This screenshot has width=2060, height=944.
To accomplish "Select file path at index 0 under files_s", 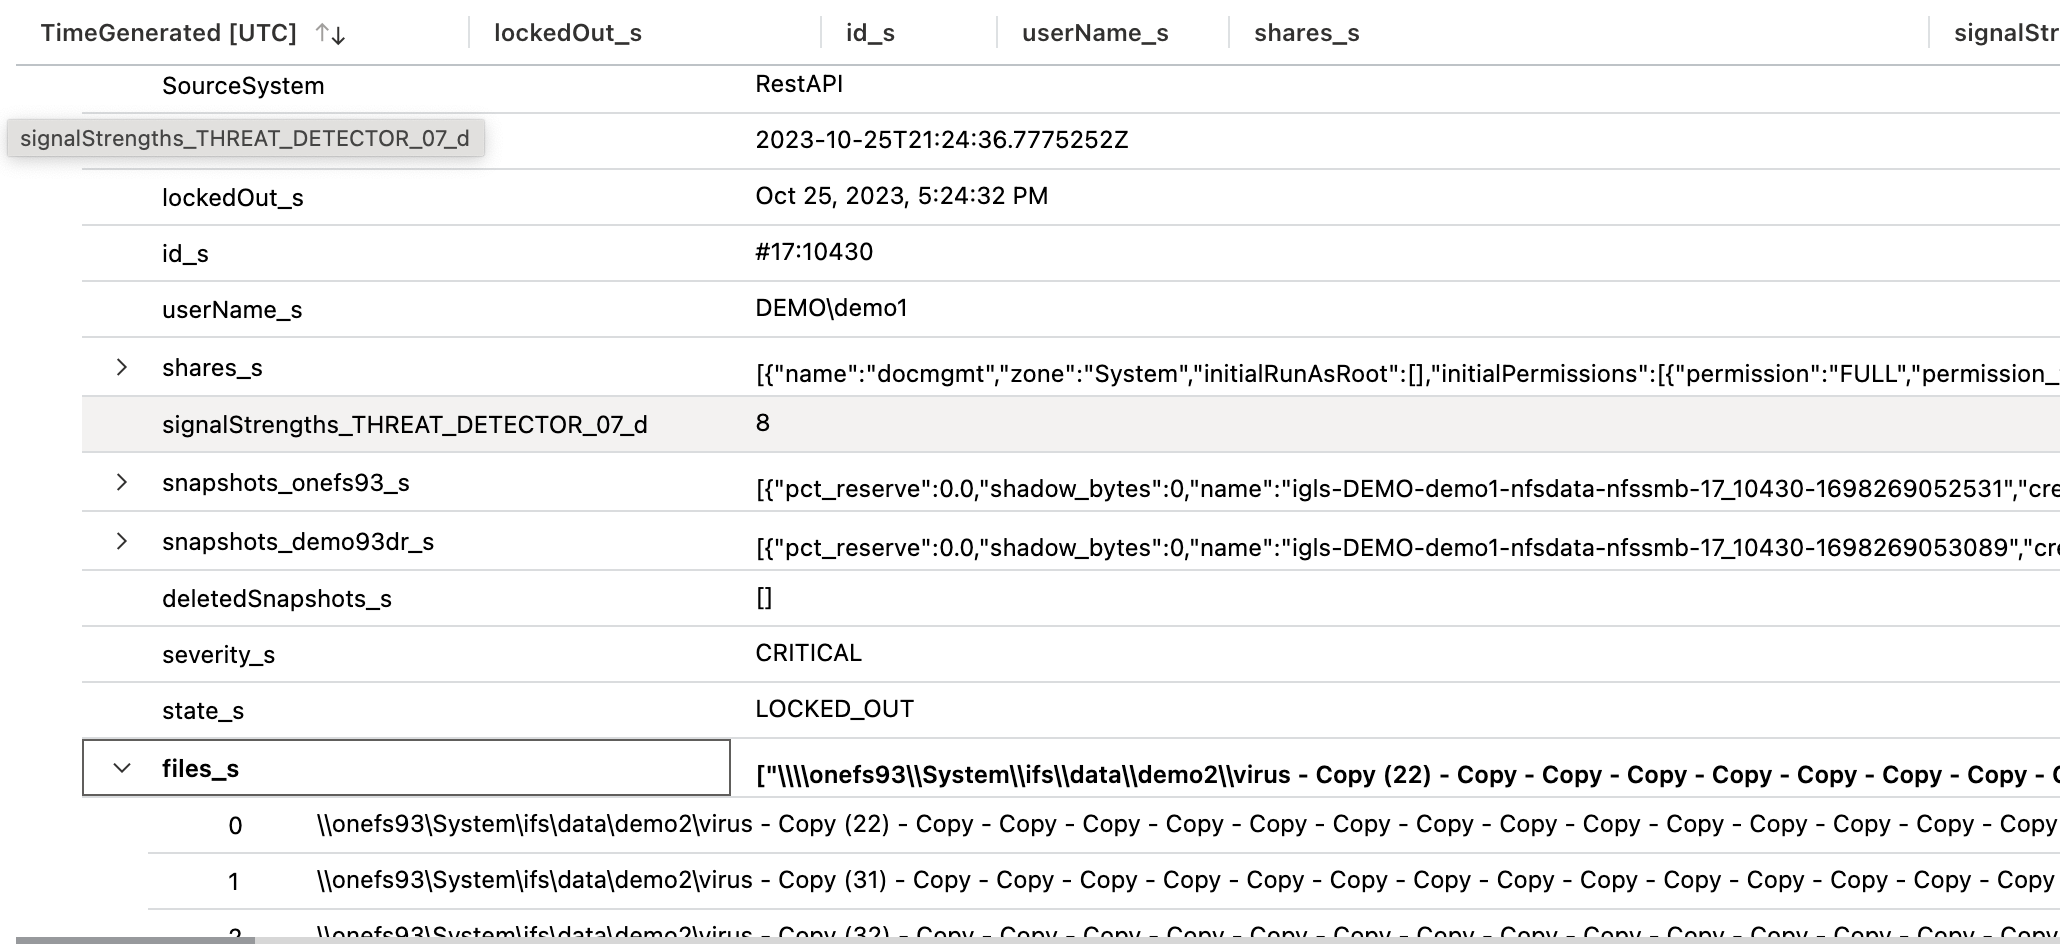I will point(1000,824).
